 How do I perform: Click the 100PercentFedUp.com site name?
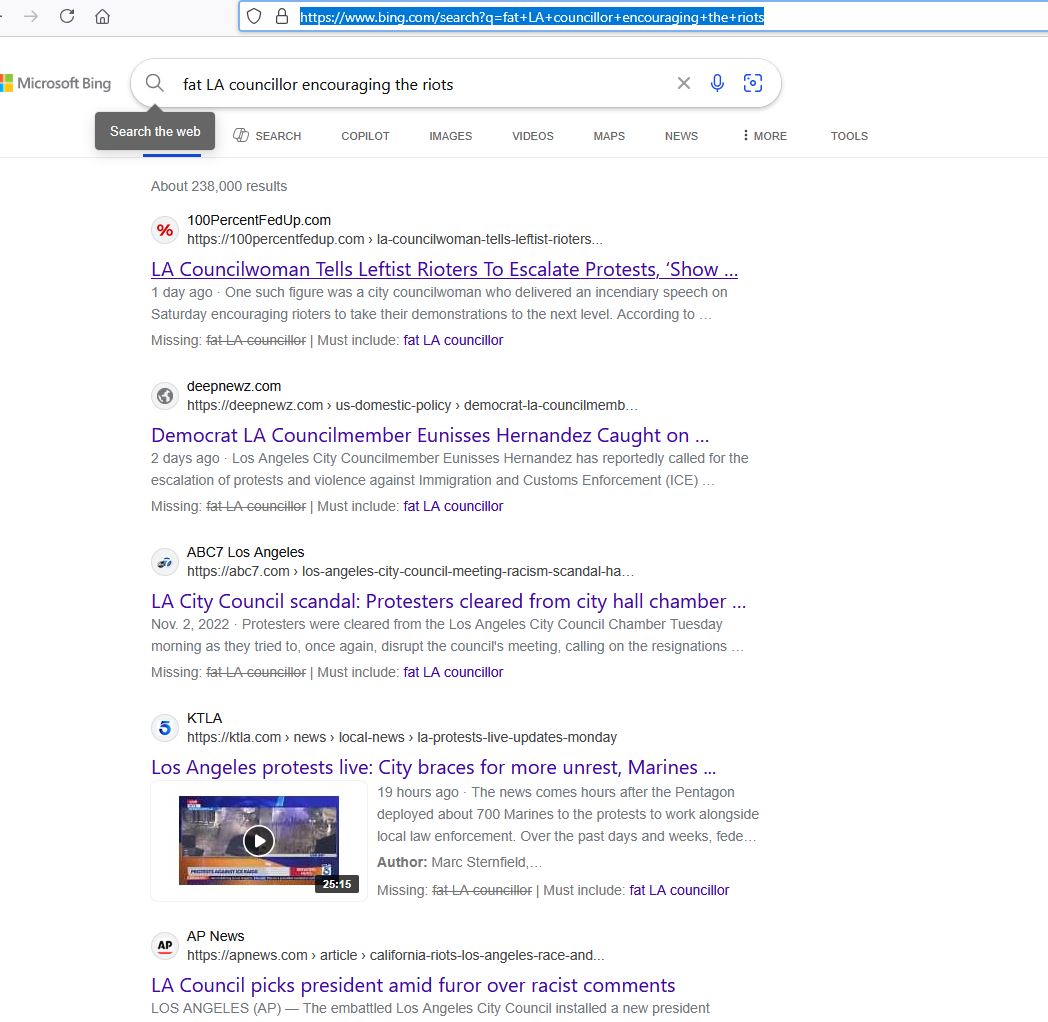pos(259,220)
